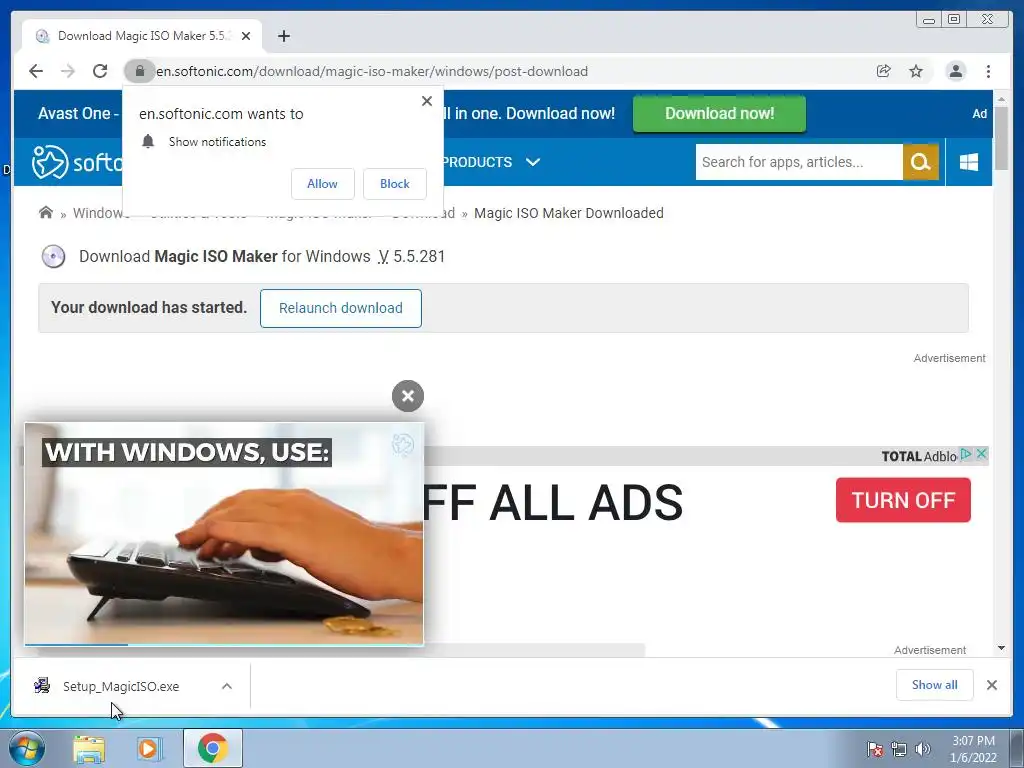Viewport: 1024px width, 768px height.
Task: Open AdChoices info icon on ad
Action: [x=966, y=454]
